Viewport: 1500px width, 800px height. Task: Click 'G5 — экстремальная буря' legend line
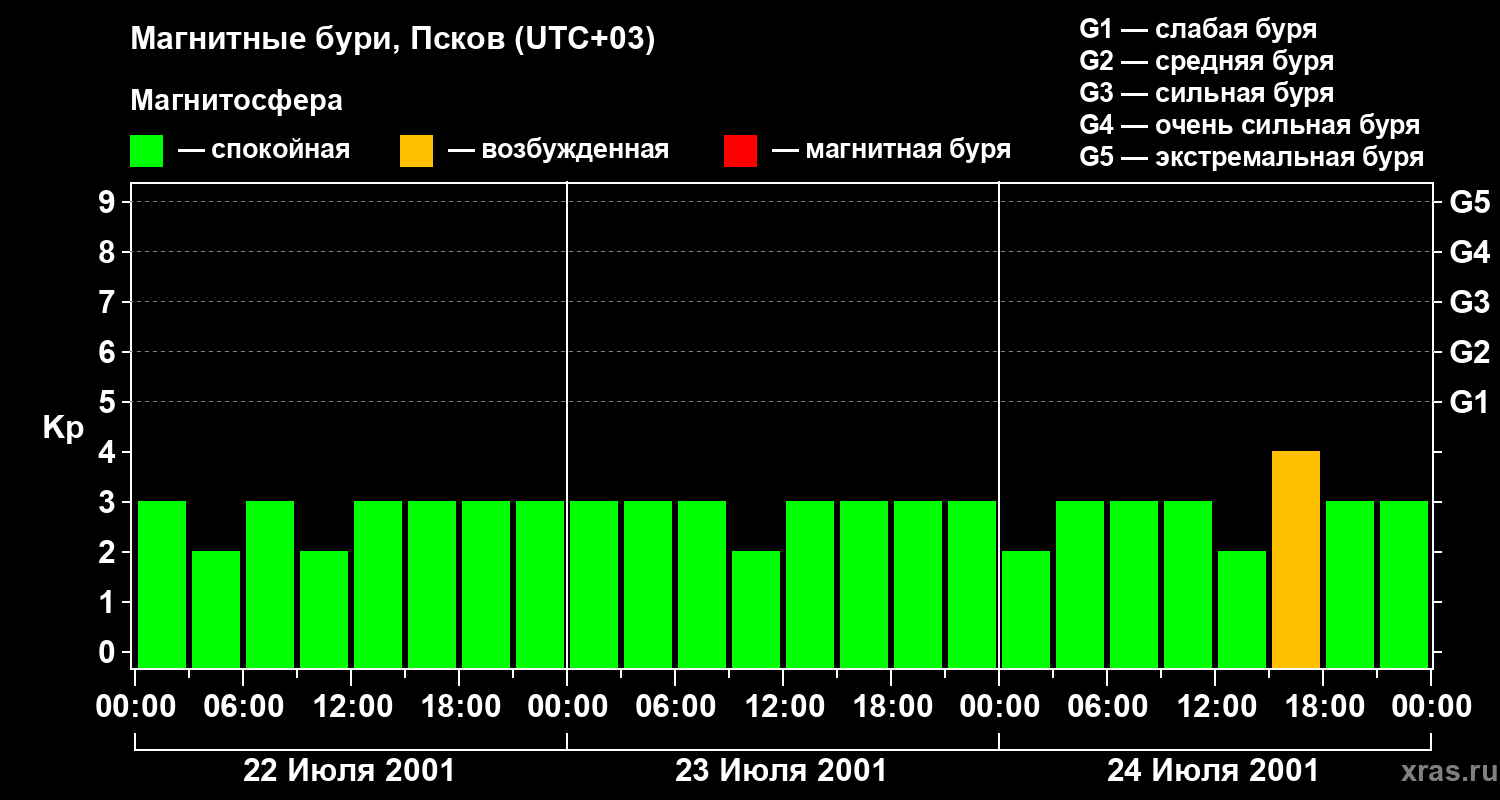pos(1252,157)
